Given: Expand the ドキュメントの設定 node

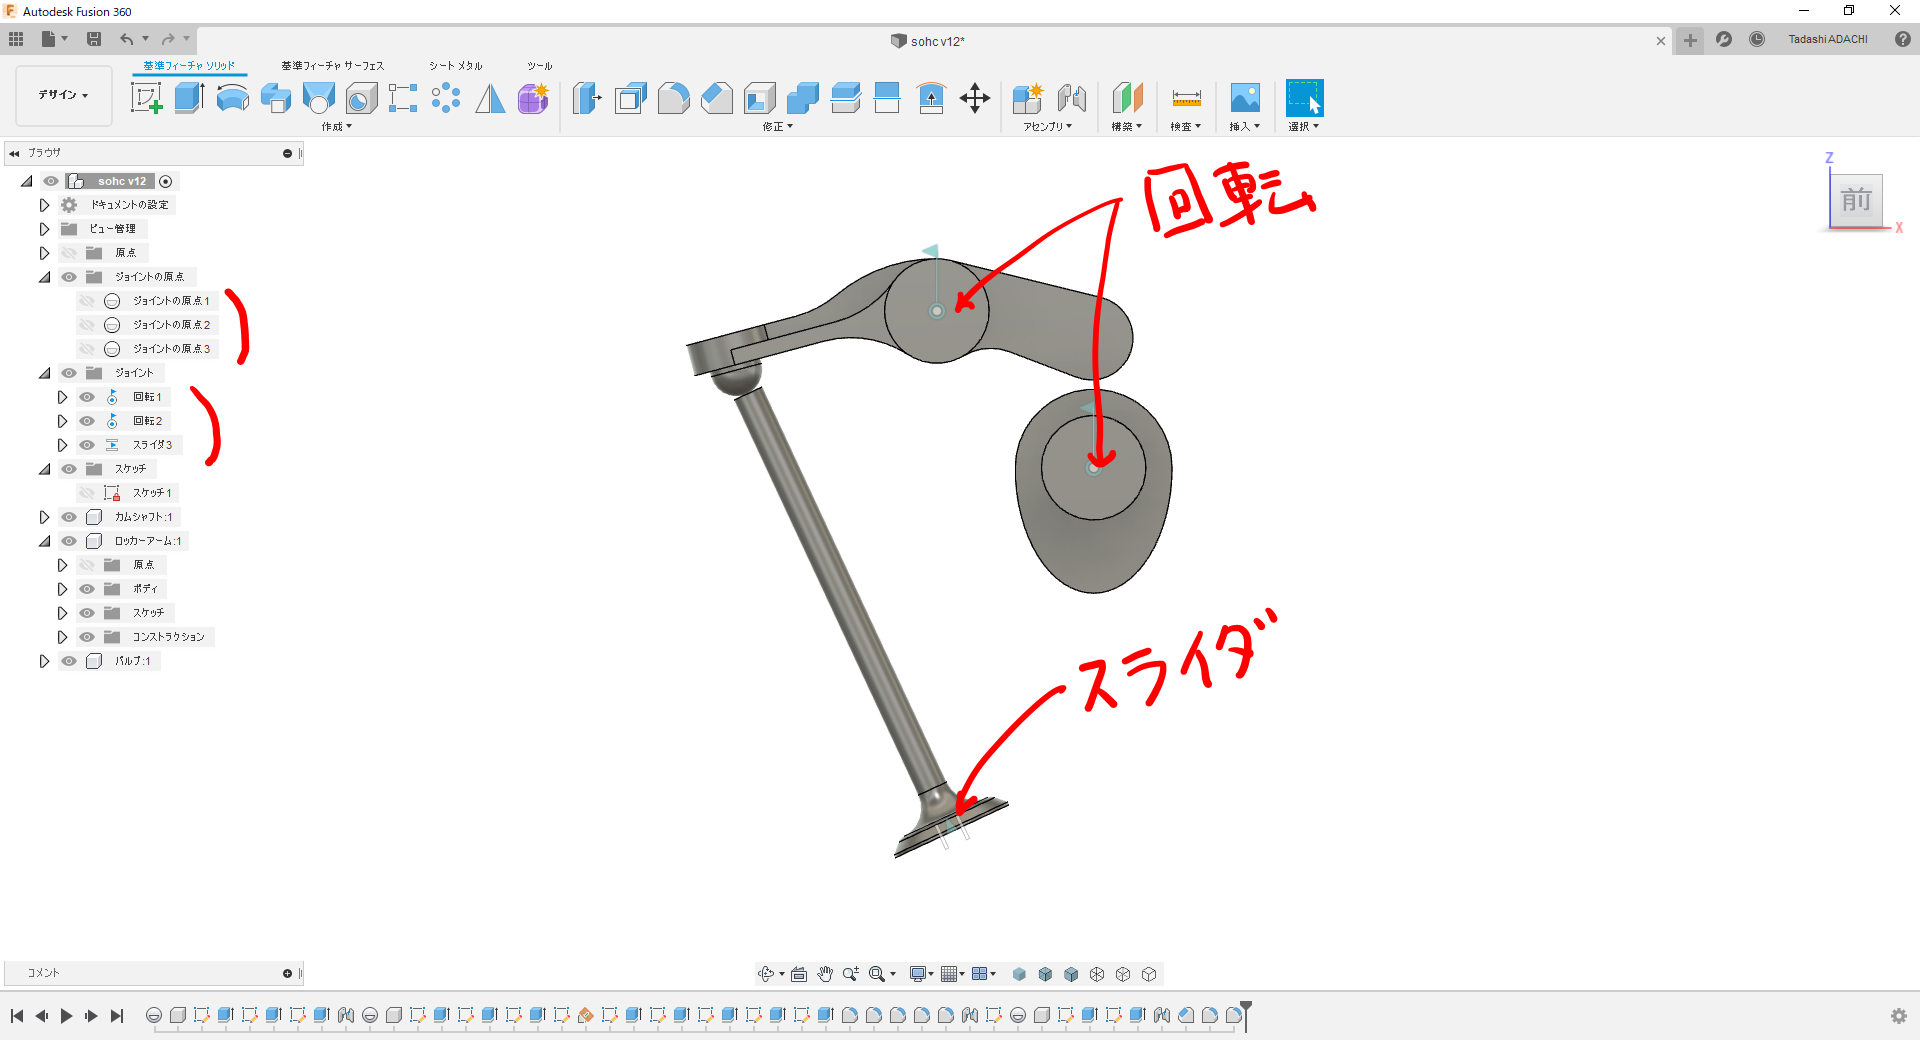Looking at the screenshot, I should pos(44,205).
